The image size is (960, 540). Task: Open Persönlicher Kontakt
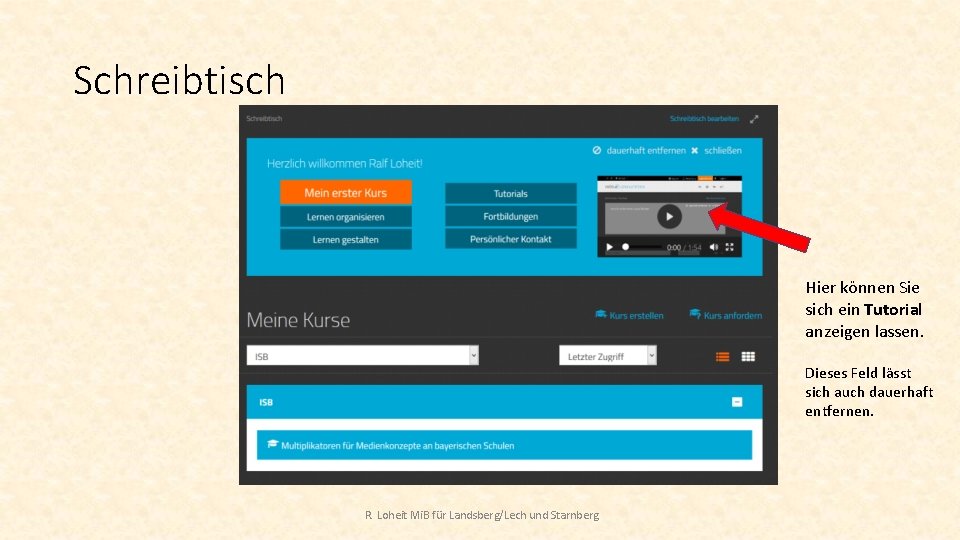511,239
